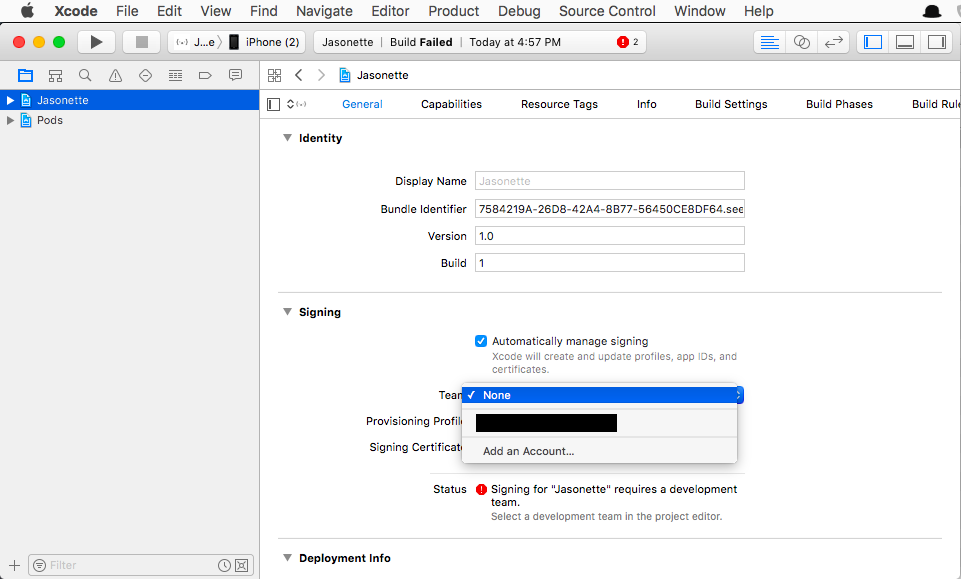Click the notification hat icon in menu bar
961x579 pixels.
[x=932, y=11]
